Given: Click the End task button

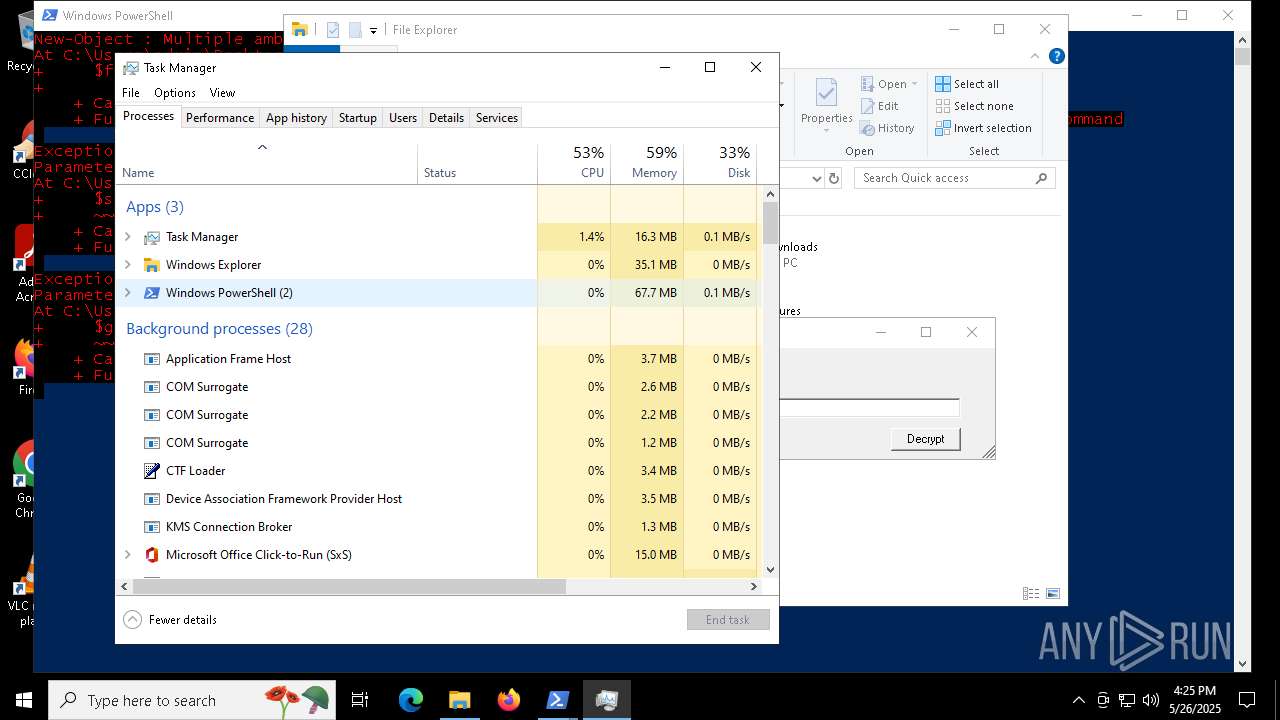Looking at the screenshot, I should 728,620.
